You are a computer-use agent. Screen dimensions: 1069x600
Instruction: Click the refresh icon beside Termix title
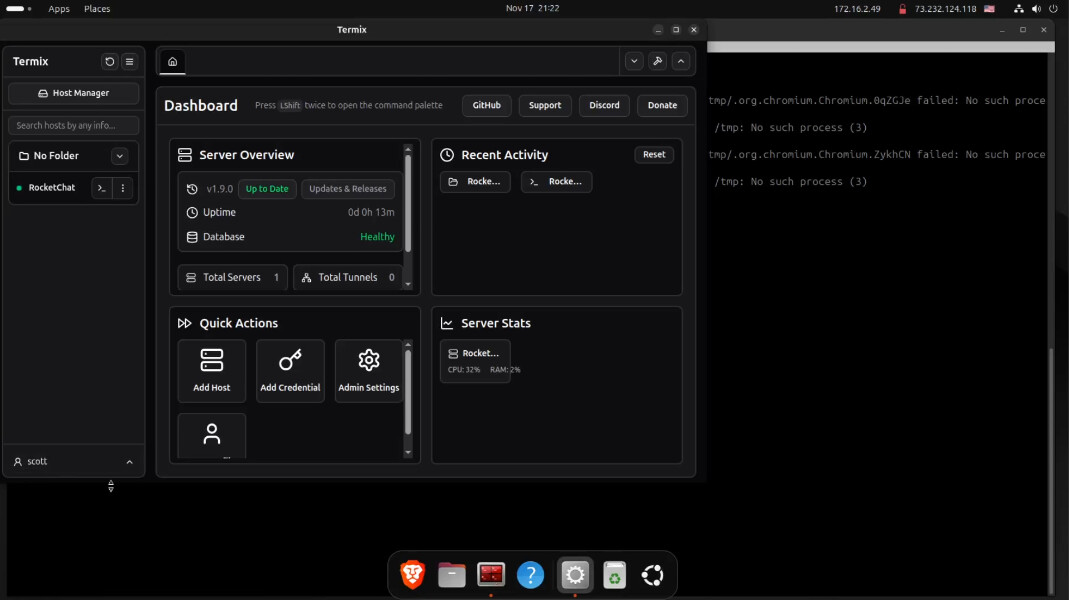coord(110,61)
